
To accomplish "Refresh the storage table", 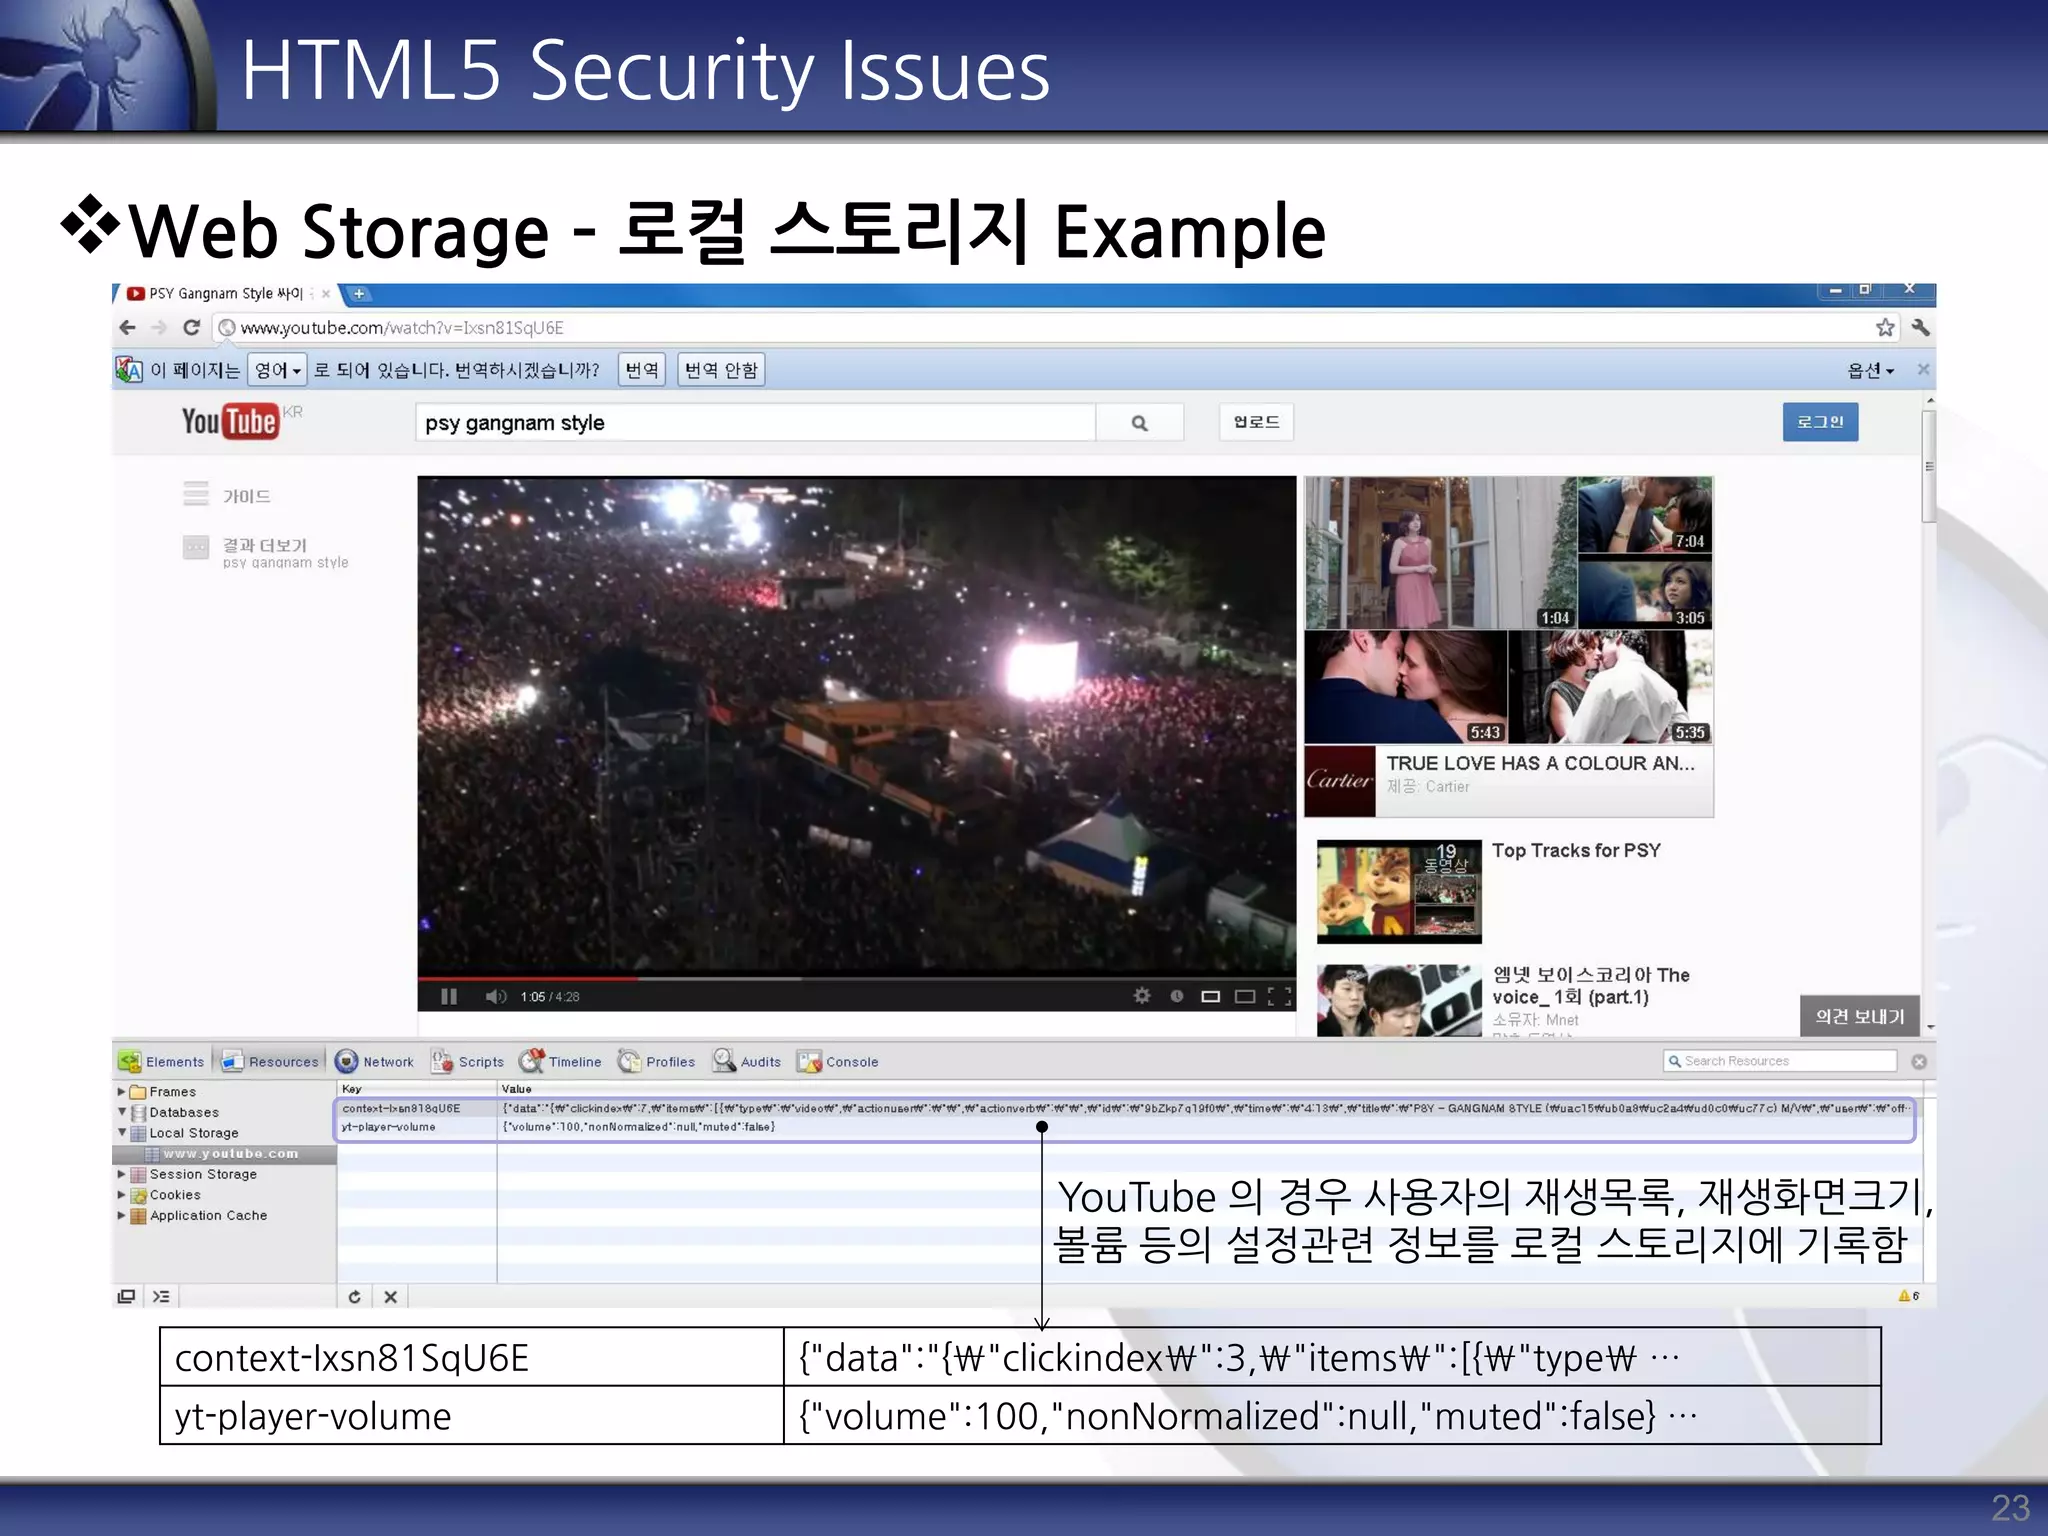I will tap(355, 1296).
